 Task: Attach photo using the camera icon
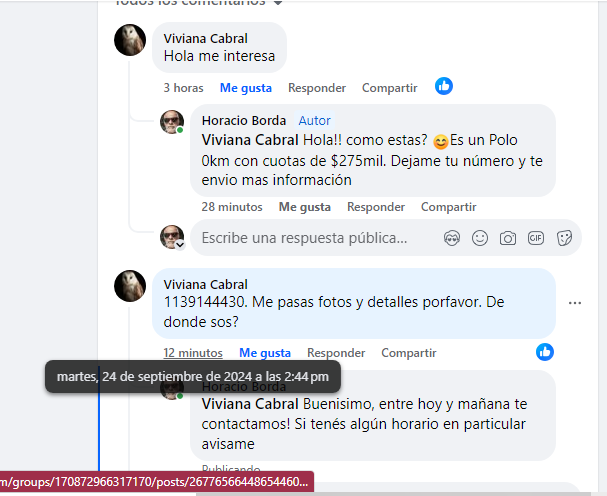(508, 238)
